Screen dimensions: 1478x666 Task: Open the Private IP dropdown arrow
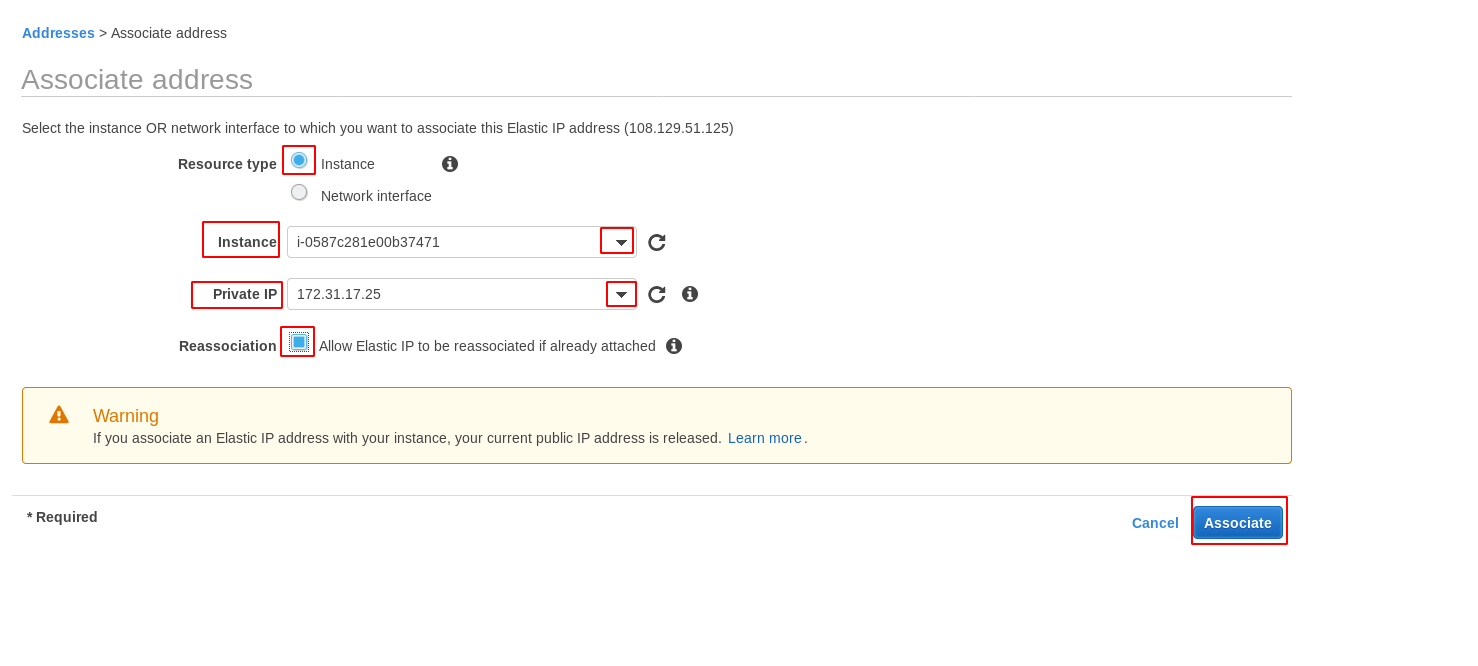click(x=621, y=294)
